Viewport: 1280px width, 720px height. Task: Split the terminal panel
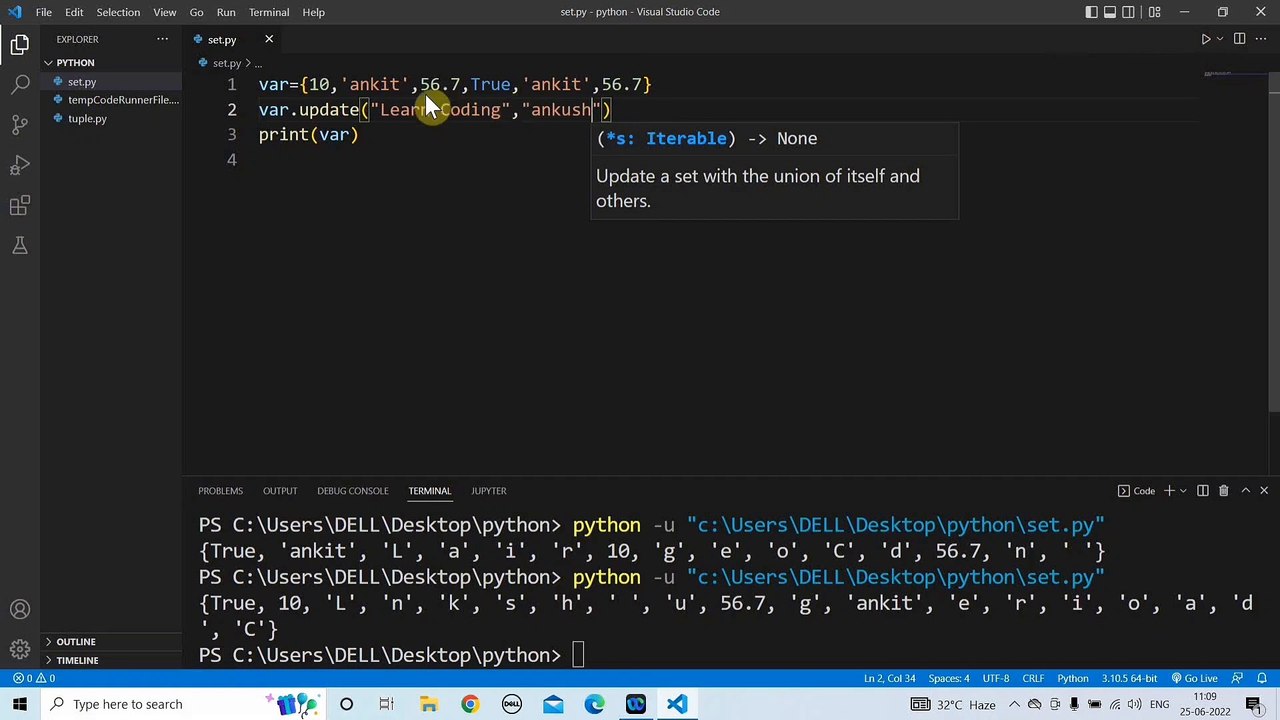[1202, 491]
